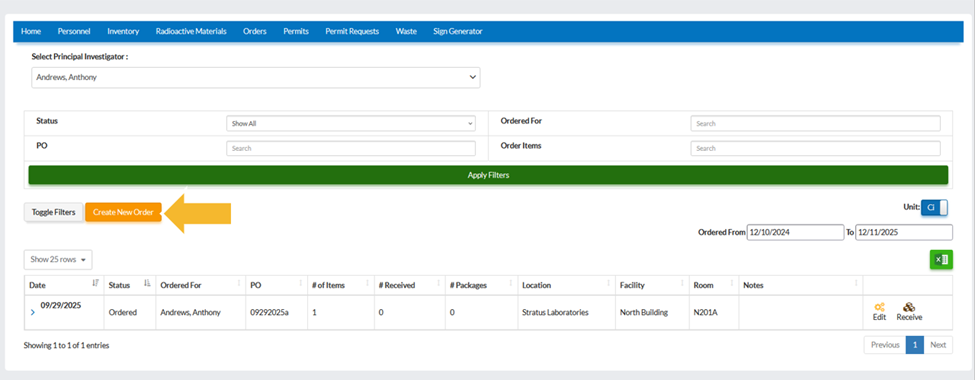Click the Create New Order button
Image resolution: width=975 pixels, height=380 pixels.
click(x=123, y=212)
